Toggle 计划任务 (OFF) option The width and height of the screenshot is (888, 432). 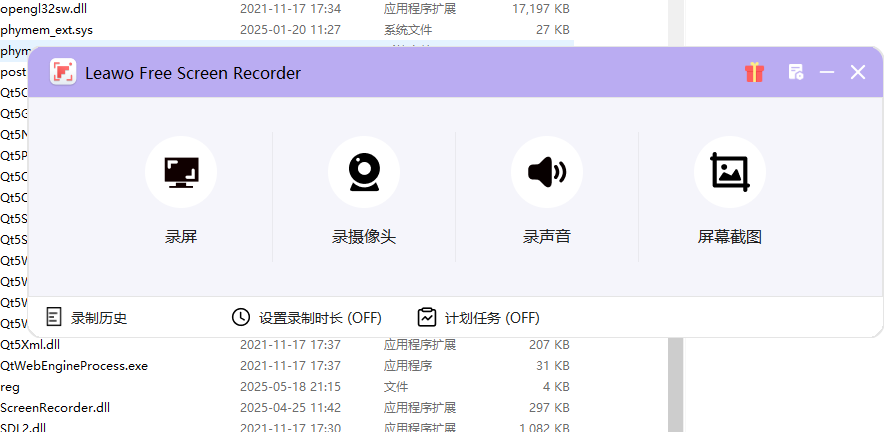492,318
